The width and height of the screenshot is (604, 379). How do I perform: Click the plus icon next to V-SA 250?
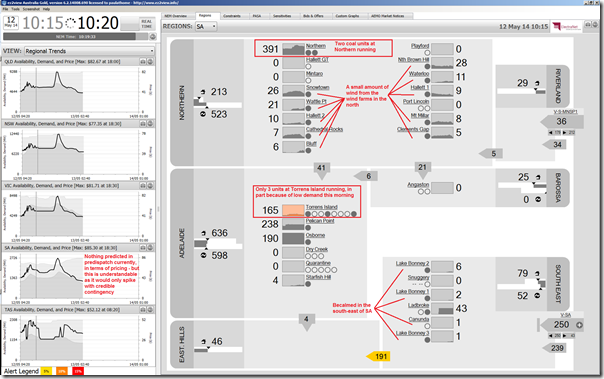coord(579,325)
